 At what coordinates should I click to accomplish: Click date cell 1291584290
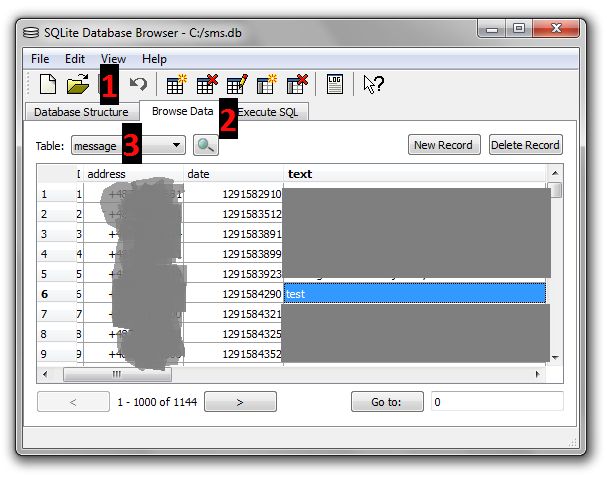(x=233, y=294)
